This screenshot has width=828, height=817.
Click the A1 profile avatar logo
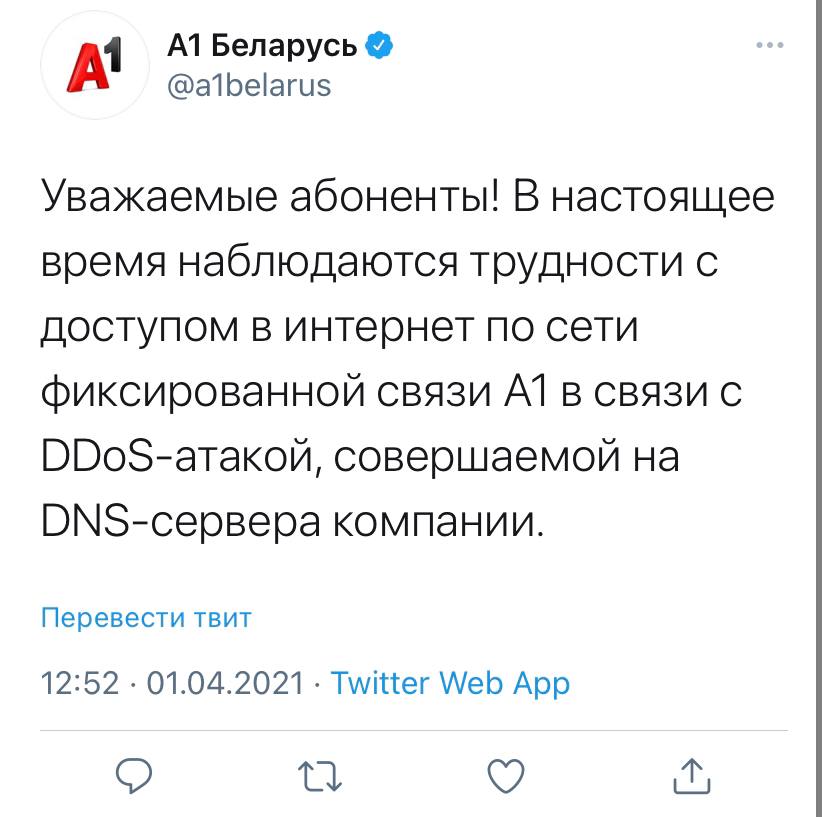tap(92, 69)
